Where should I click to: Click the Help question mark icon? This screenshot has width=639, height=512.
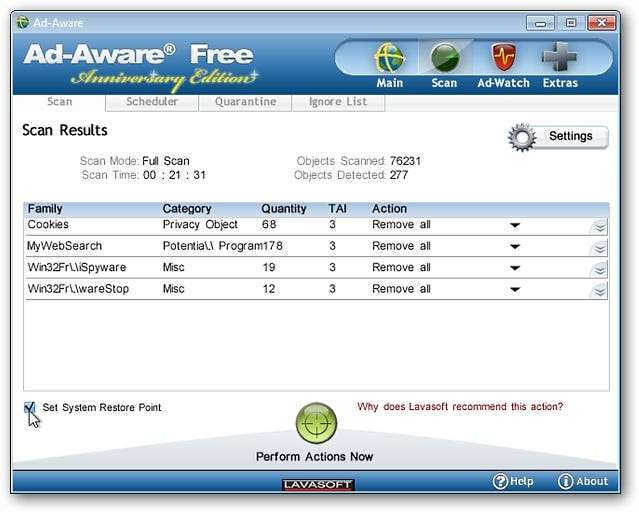500,481
